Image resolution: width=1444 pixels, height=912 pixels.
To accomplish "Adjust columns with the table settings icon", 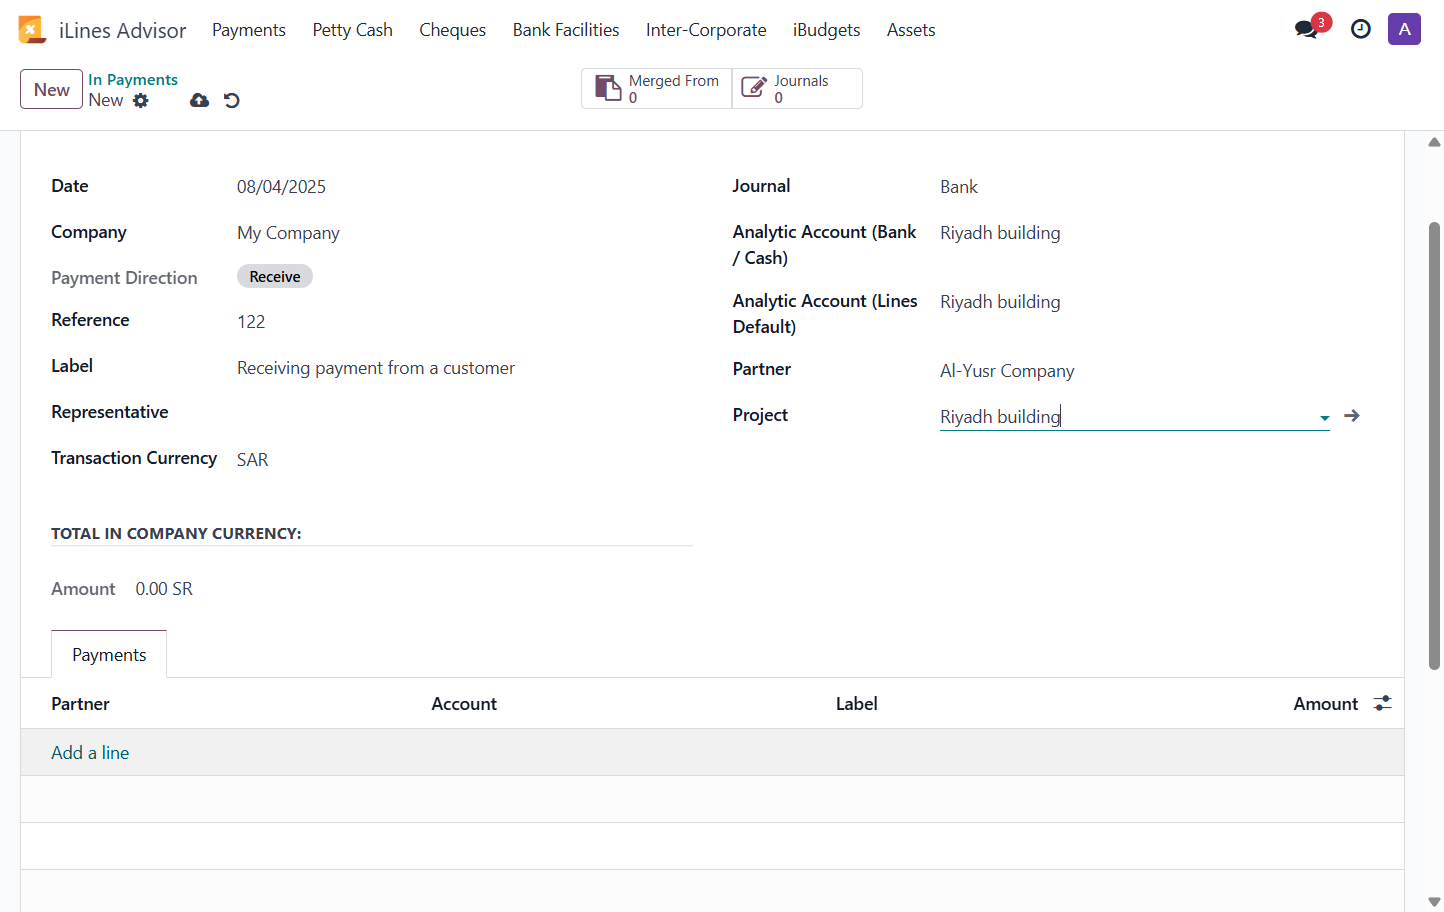I will [x=1382, y=703].
